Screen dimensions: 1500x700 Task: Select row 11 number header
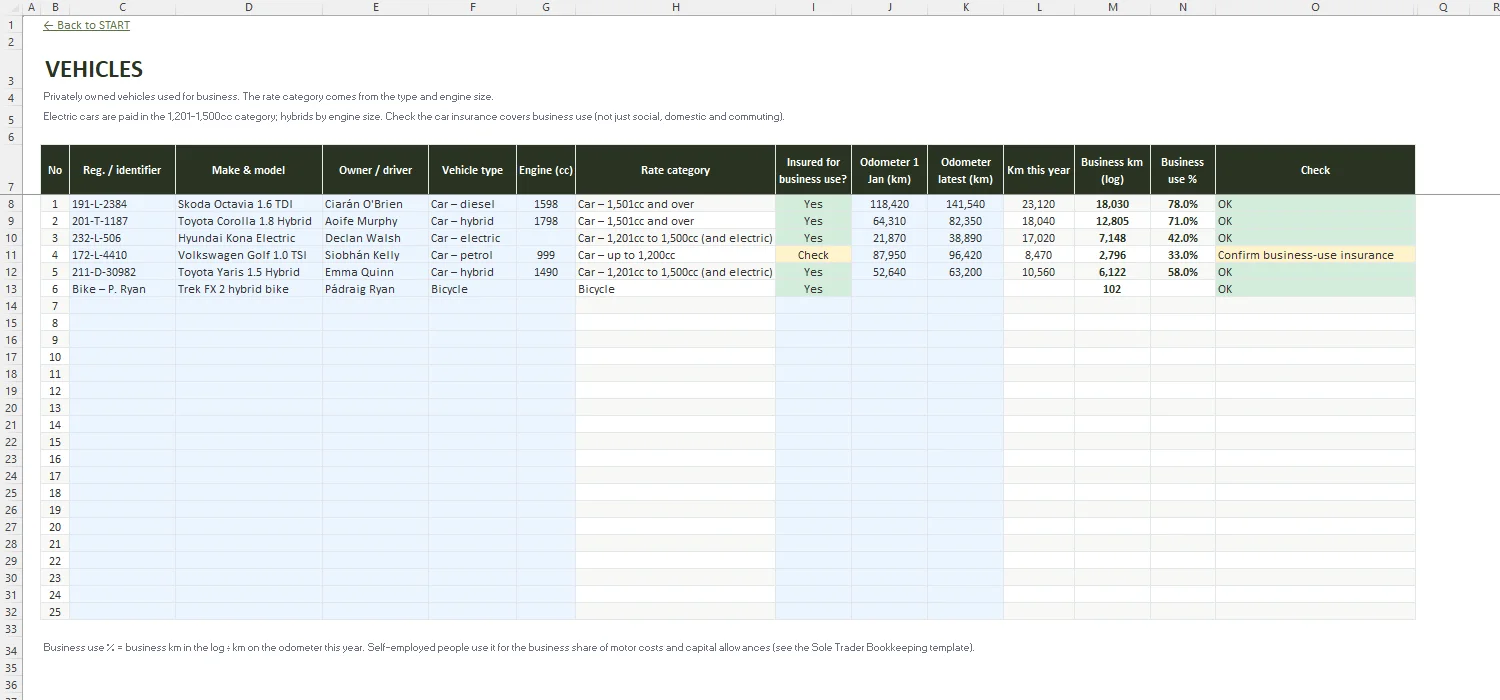11,255
